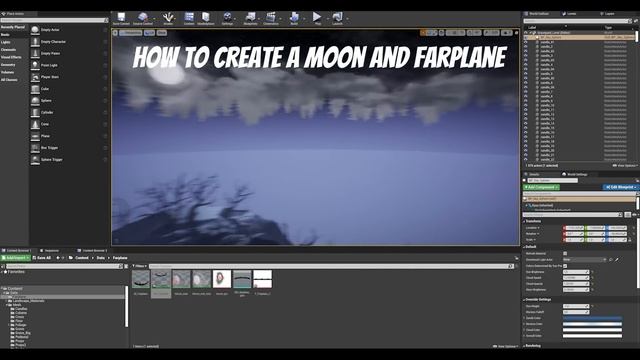This screenshot has height=360, width=640.
Task: Open the Blueprints toolbar icon
Action: tap(250, 17)
